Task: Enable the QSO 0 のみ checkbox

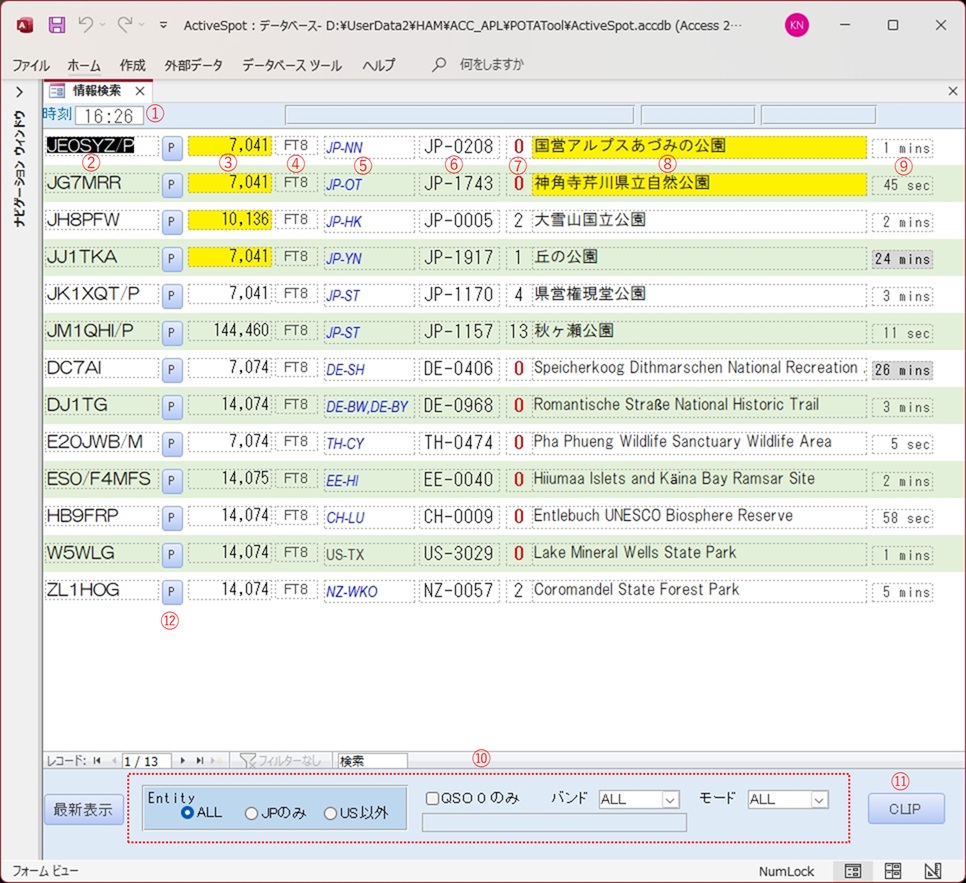Action: click(x=433, y=799)
